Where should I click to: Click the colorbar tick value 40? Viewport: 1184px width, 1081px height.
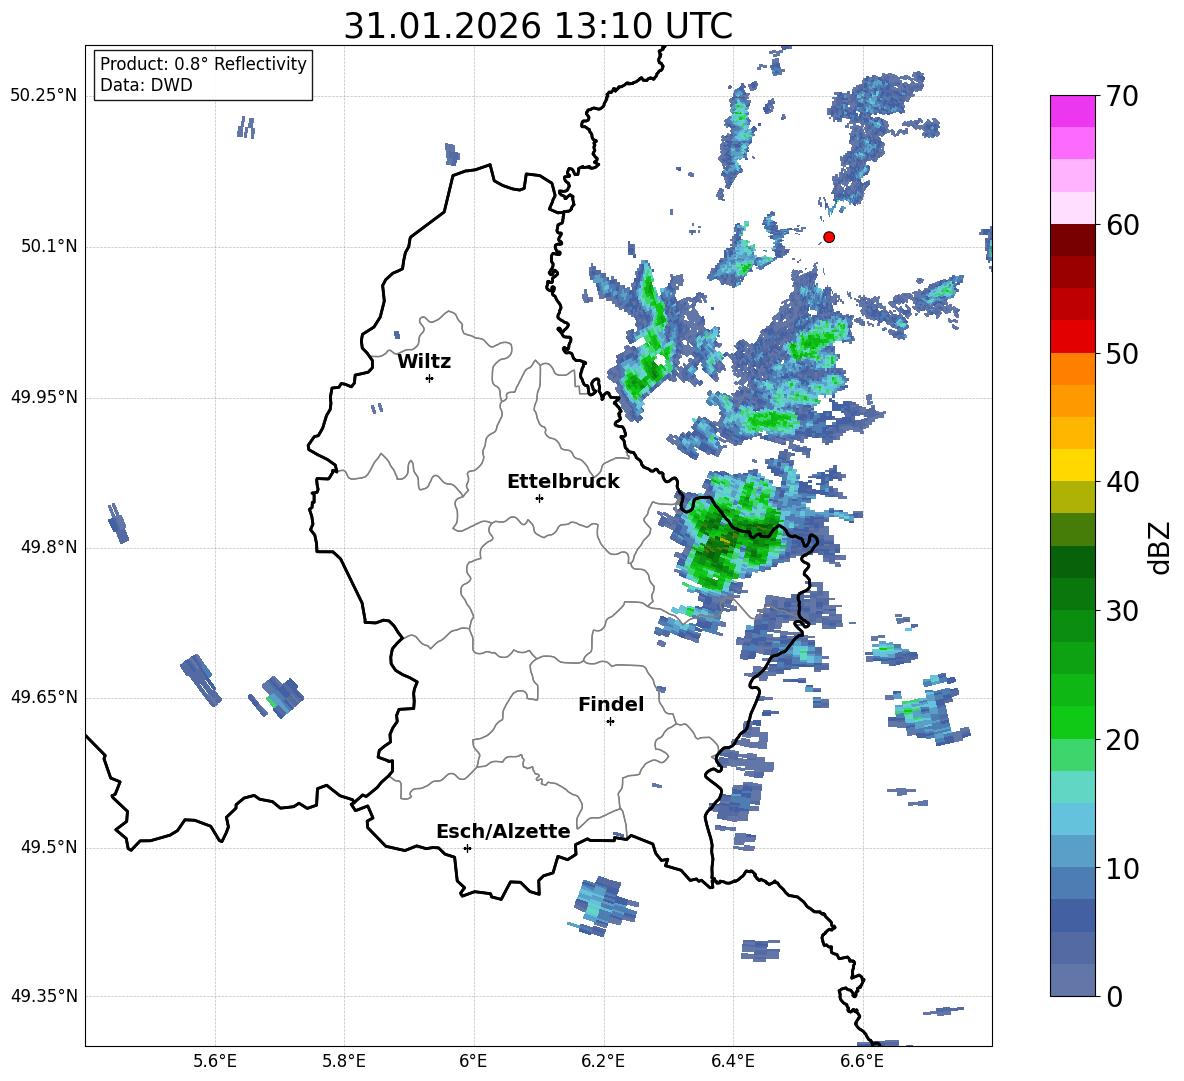click(x=1123, y=482)
